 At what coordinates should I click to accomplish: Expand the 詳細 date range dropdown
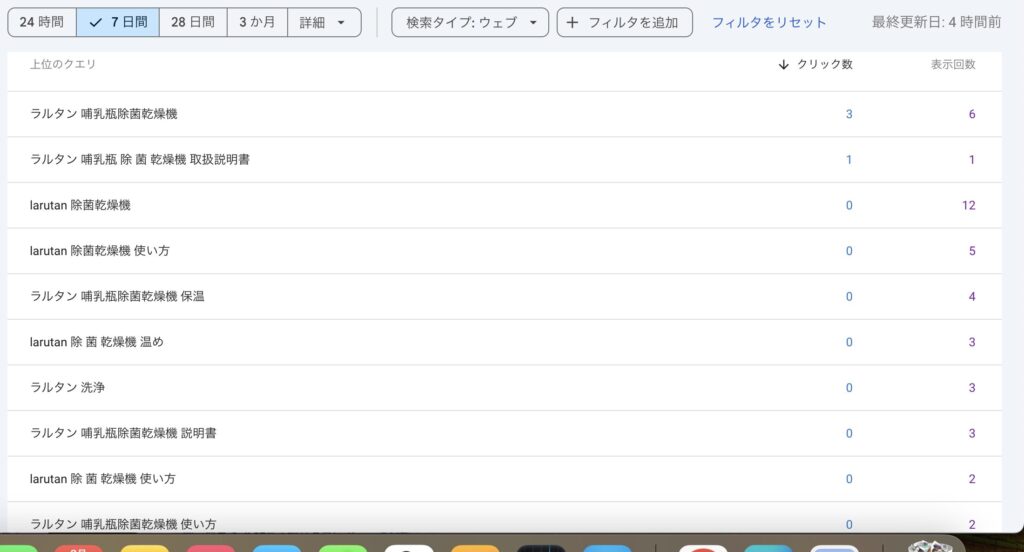coord(324,22)
